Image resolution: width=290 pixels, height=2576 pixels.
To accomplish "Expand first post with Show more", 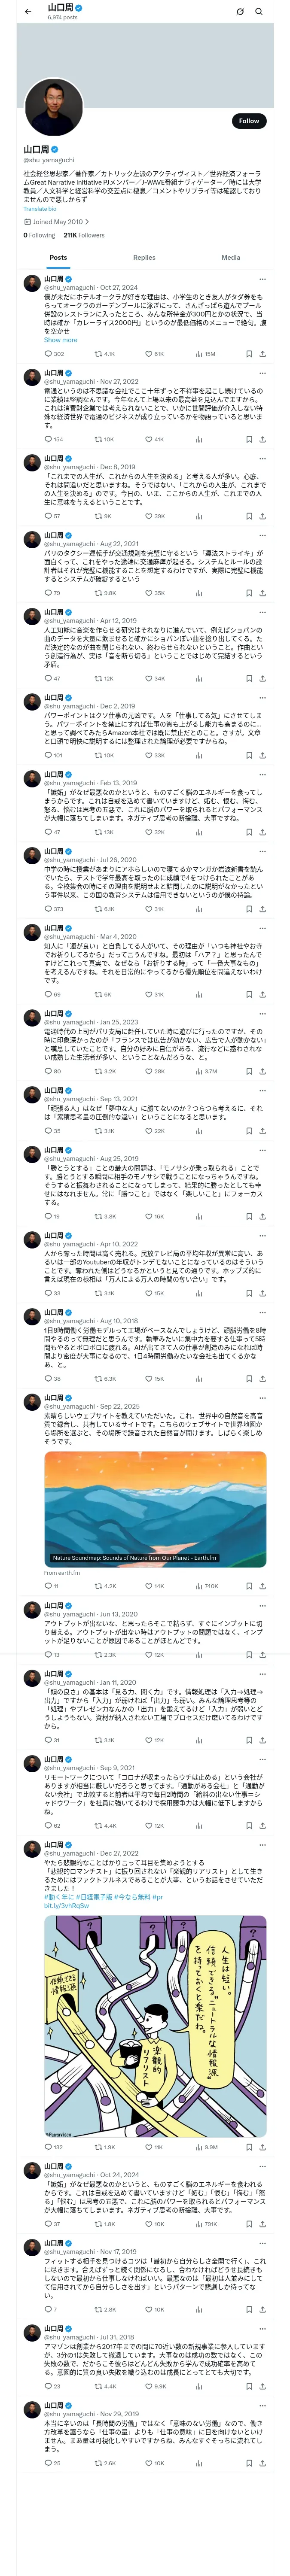I will 60,340.
